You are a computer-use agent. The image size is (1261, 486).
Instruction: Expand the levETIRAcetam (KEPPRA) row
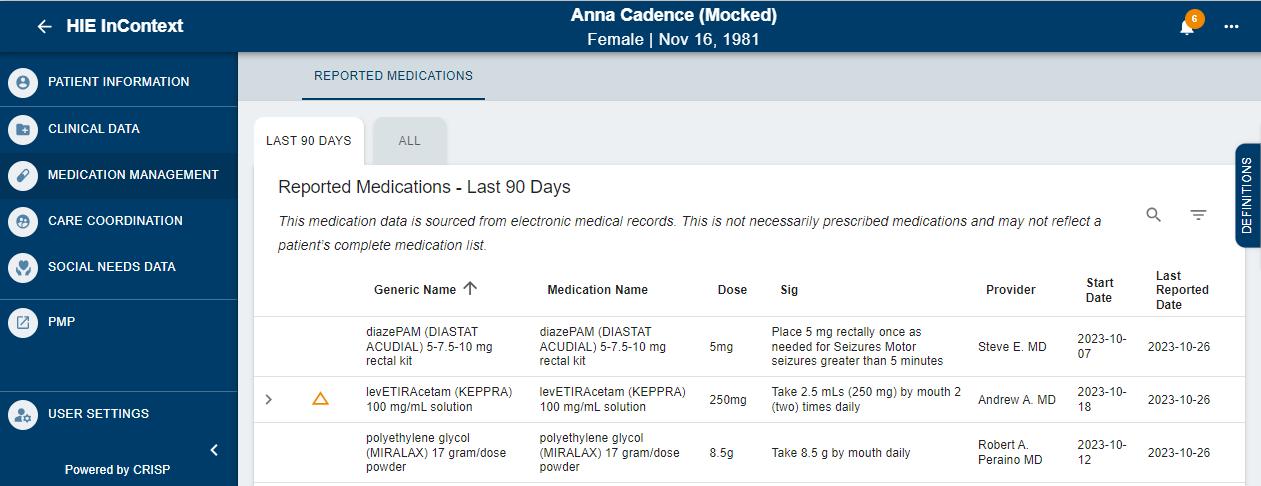(268, 400)
